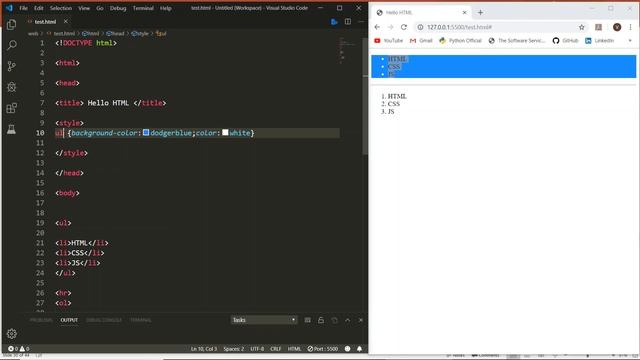640x360 pixels.
Task: Change language mode via HTML status item
Action: 294,349
